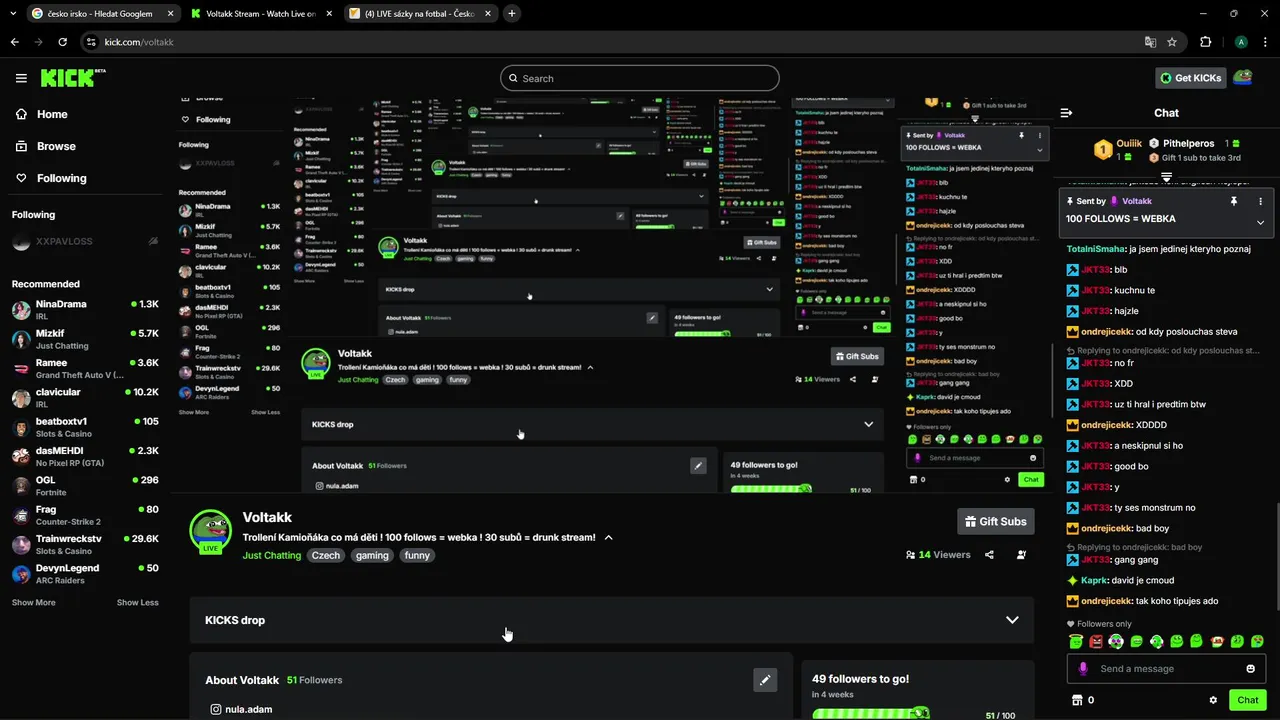Screen dimensions: 1280x720
Task: Open beatboxtv1 recommended channel
Action: [85, 428]
